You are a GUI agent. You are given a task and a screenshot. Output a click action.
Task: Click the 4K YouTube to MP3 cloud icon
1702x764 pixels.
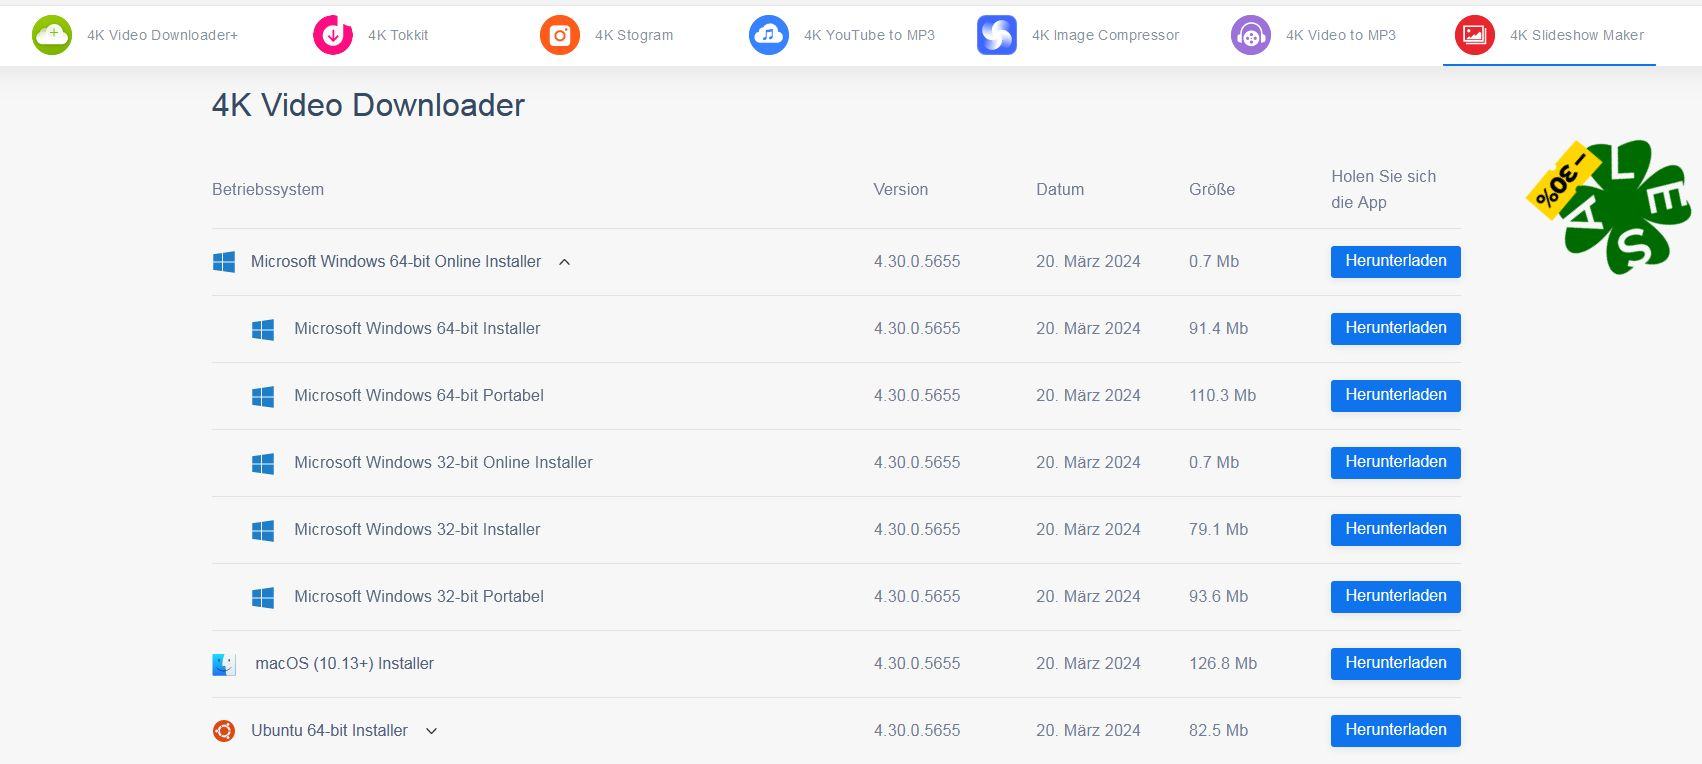coord(769,35)
